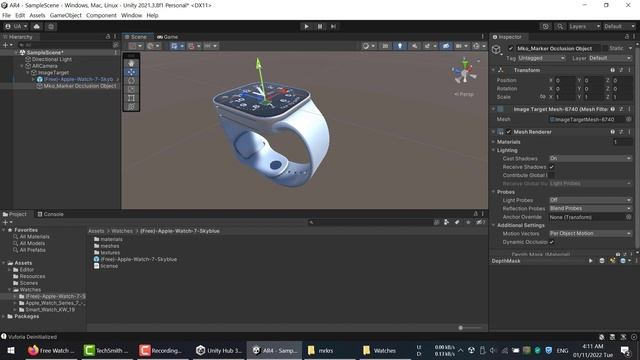Viewport: 640px width, 360px height.
Task: Start Play mode
Action: click(307, 27)
